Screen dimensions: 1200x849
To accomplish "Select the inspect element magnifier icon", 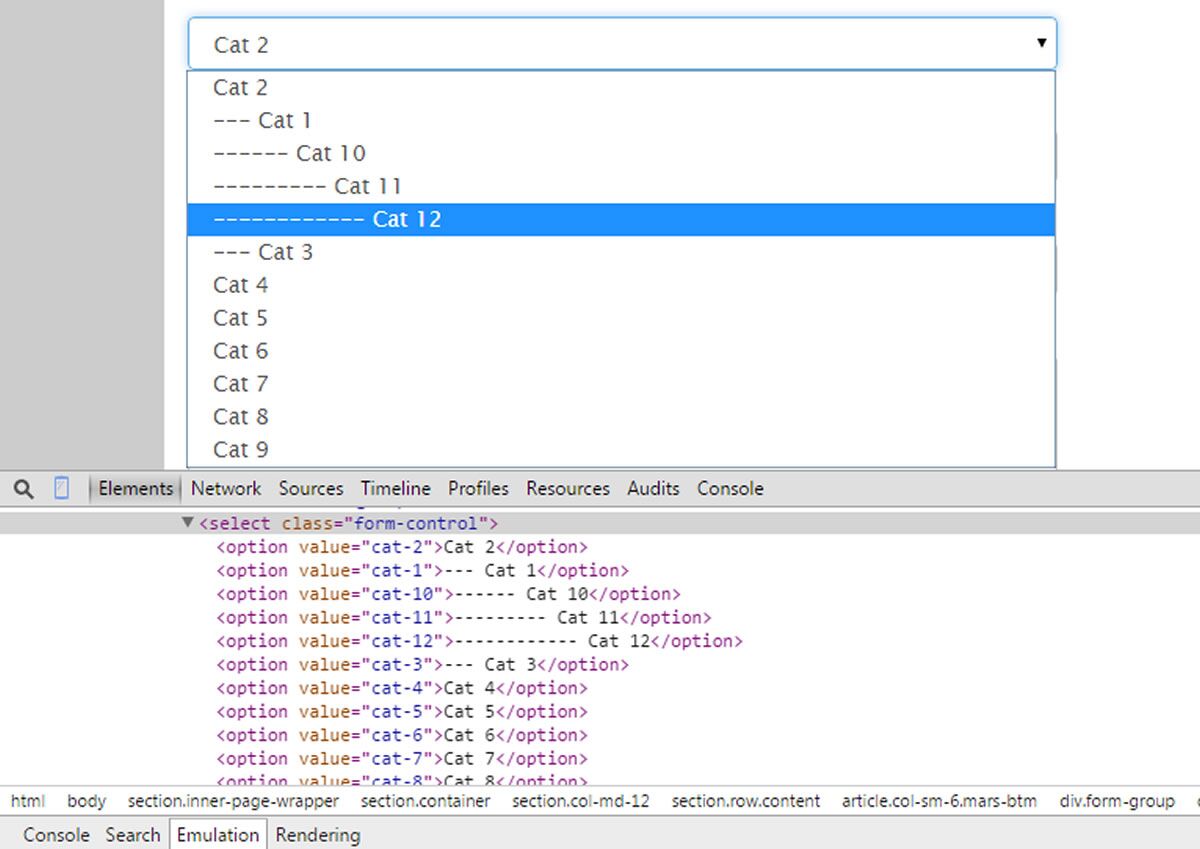I will pyautogui.click(x=23, y=488).
